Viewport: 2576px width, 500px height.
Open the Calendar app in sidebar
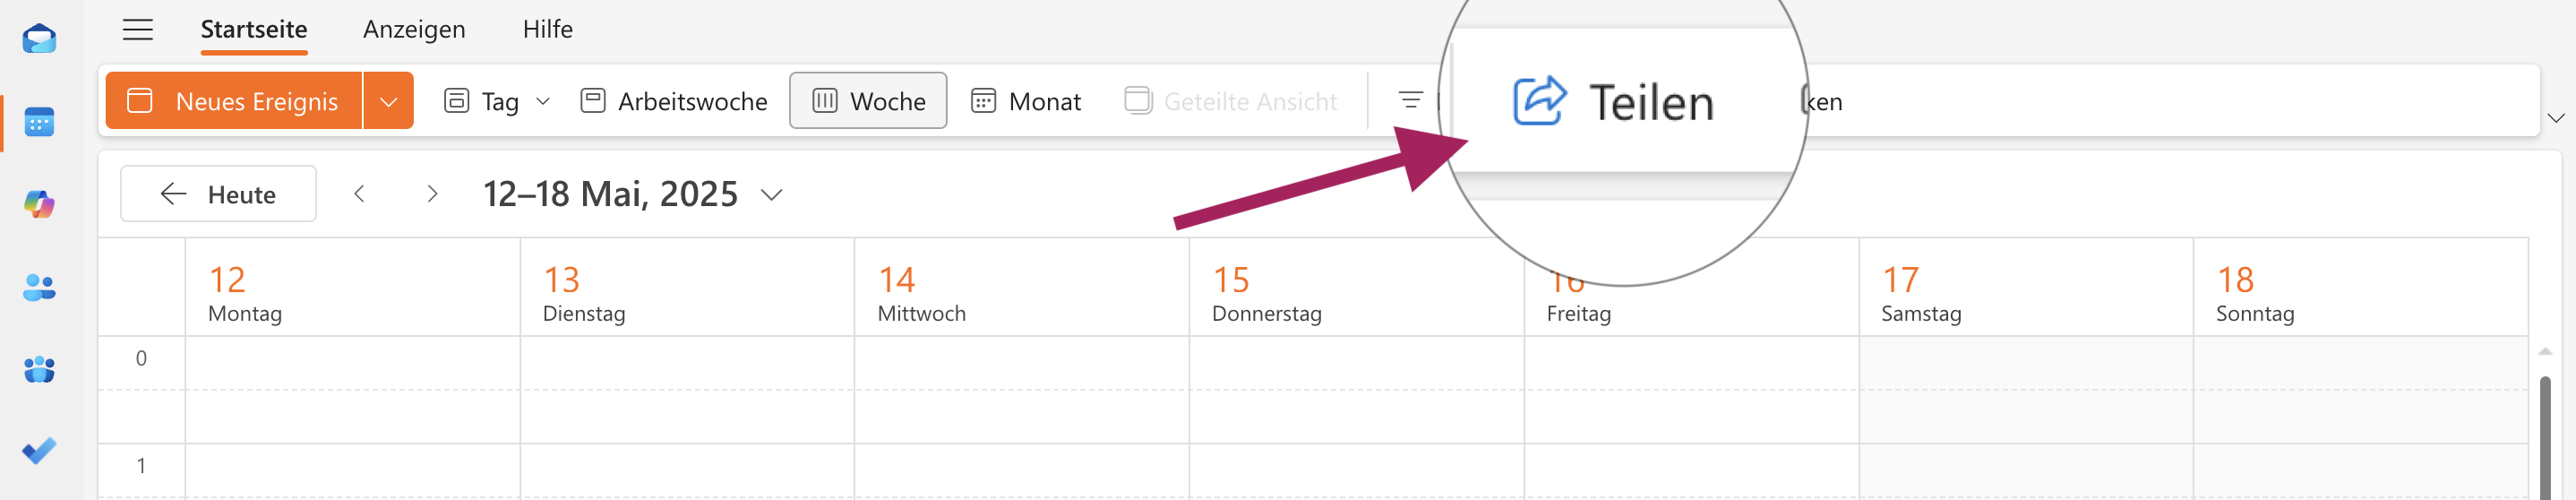[39, 123]
